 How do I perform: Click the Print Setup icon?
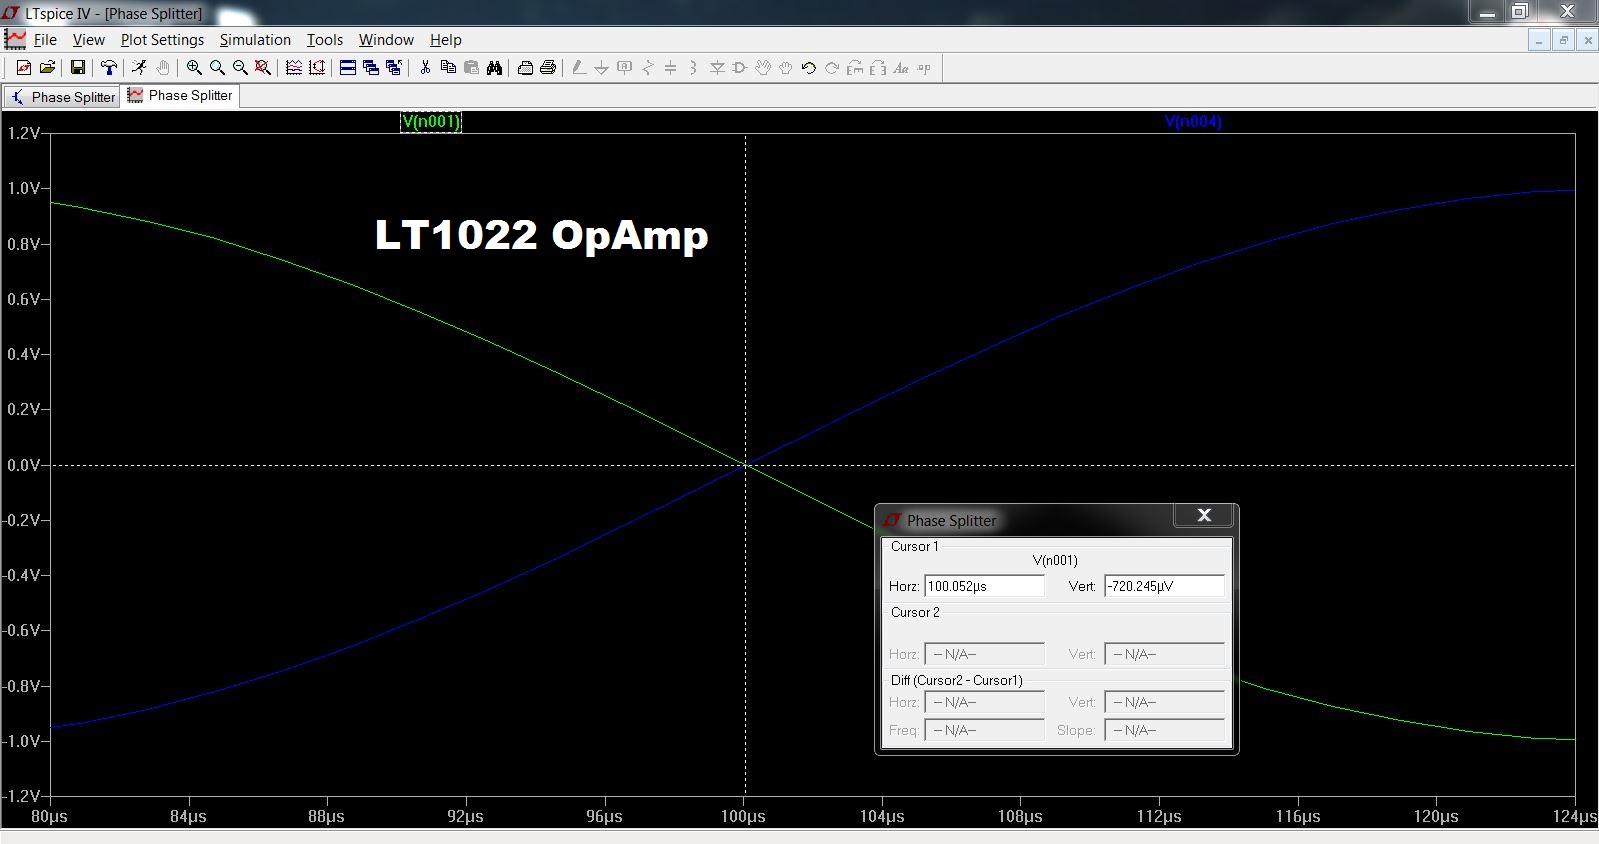tap(525, 68)
